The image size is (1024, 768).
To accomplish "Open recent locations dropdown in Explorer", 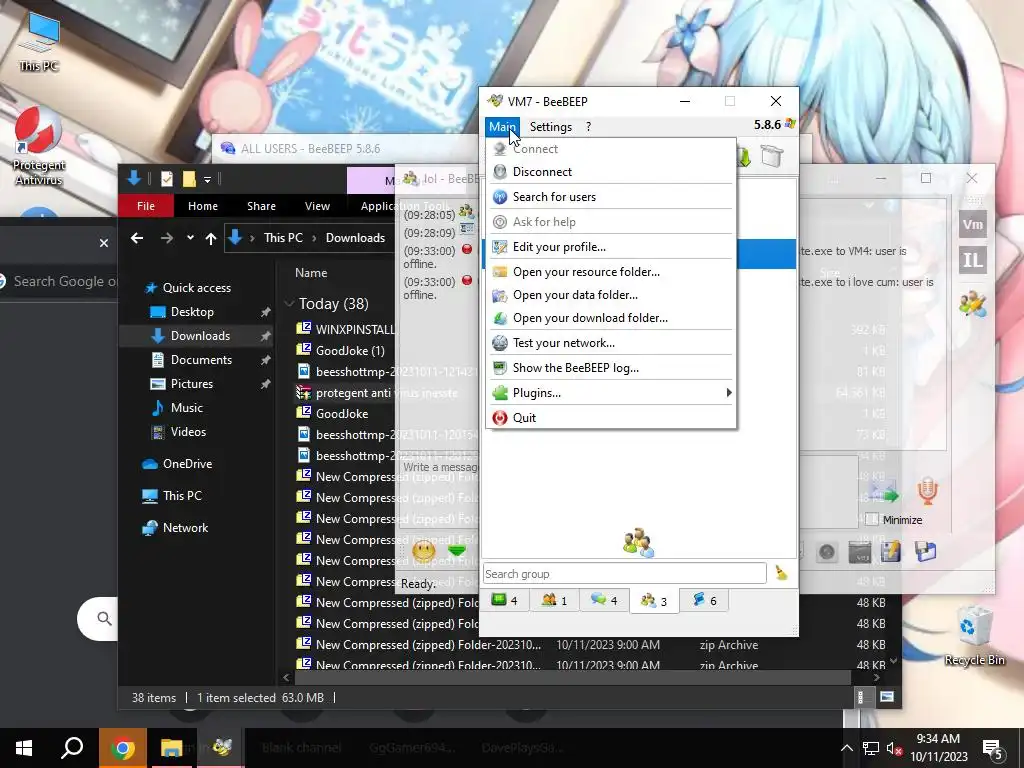I will click(190, 238).
